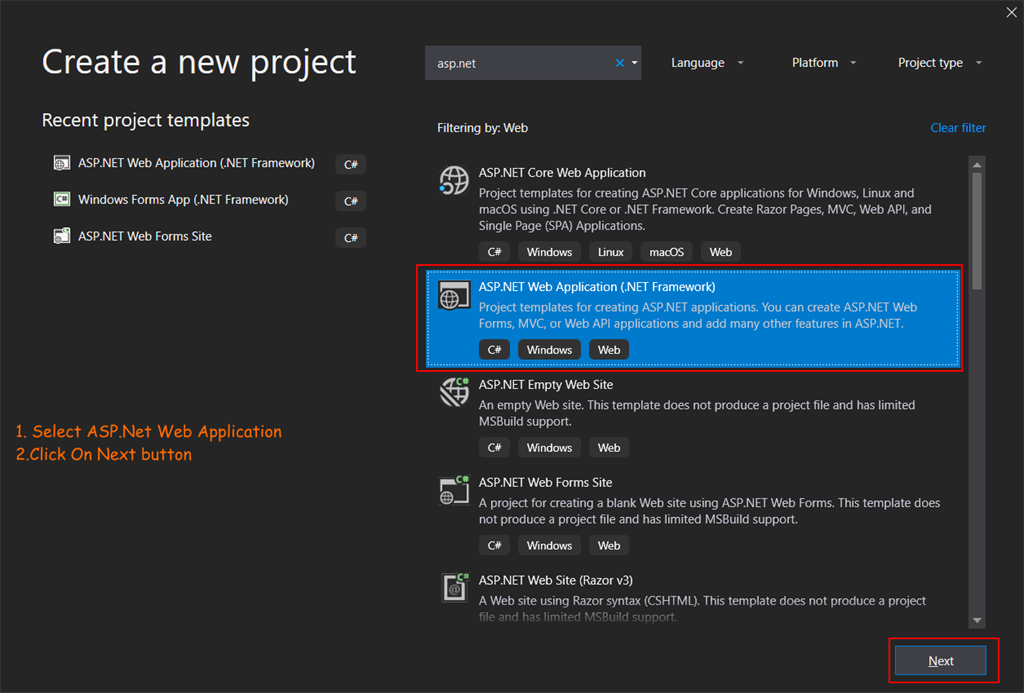Expand the search box history arrow
This screenshot has height=693, width=1024.
pyautogui.click(x=634, y=63)
